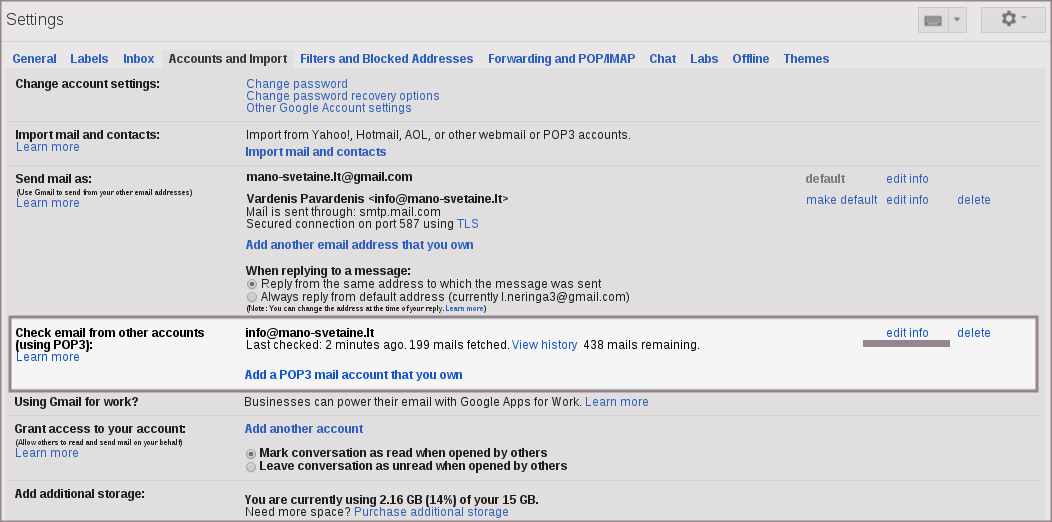Select 'Reply from the same address' option
This screenshot has width=1052, height=522.
(x=252, y=284)
